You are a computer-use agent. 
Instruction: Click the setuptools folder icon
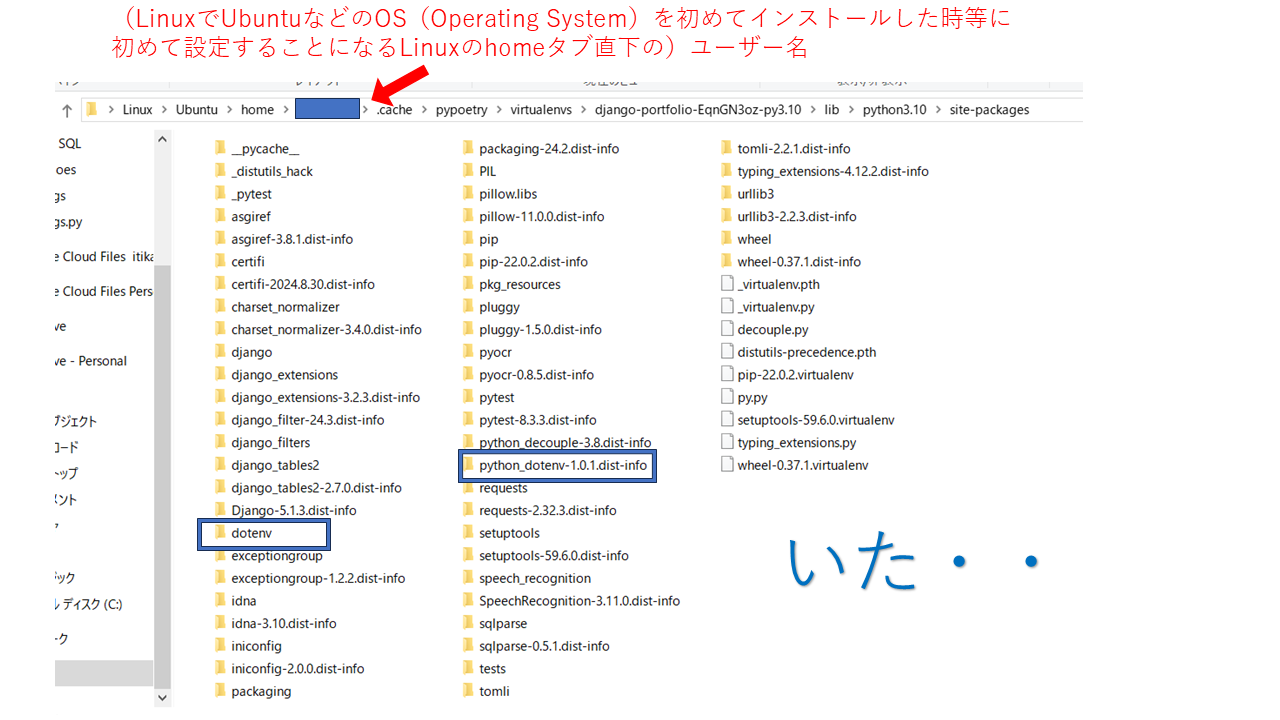(x=468, y=533)
